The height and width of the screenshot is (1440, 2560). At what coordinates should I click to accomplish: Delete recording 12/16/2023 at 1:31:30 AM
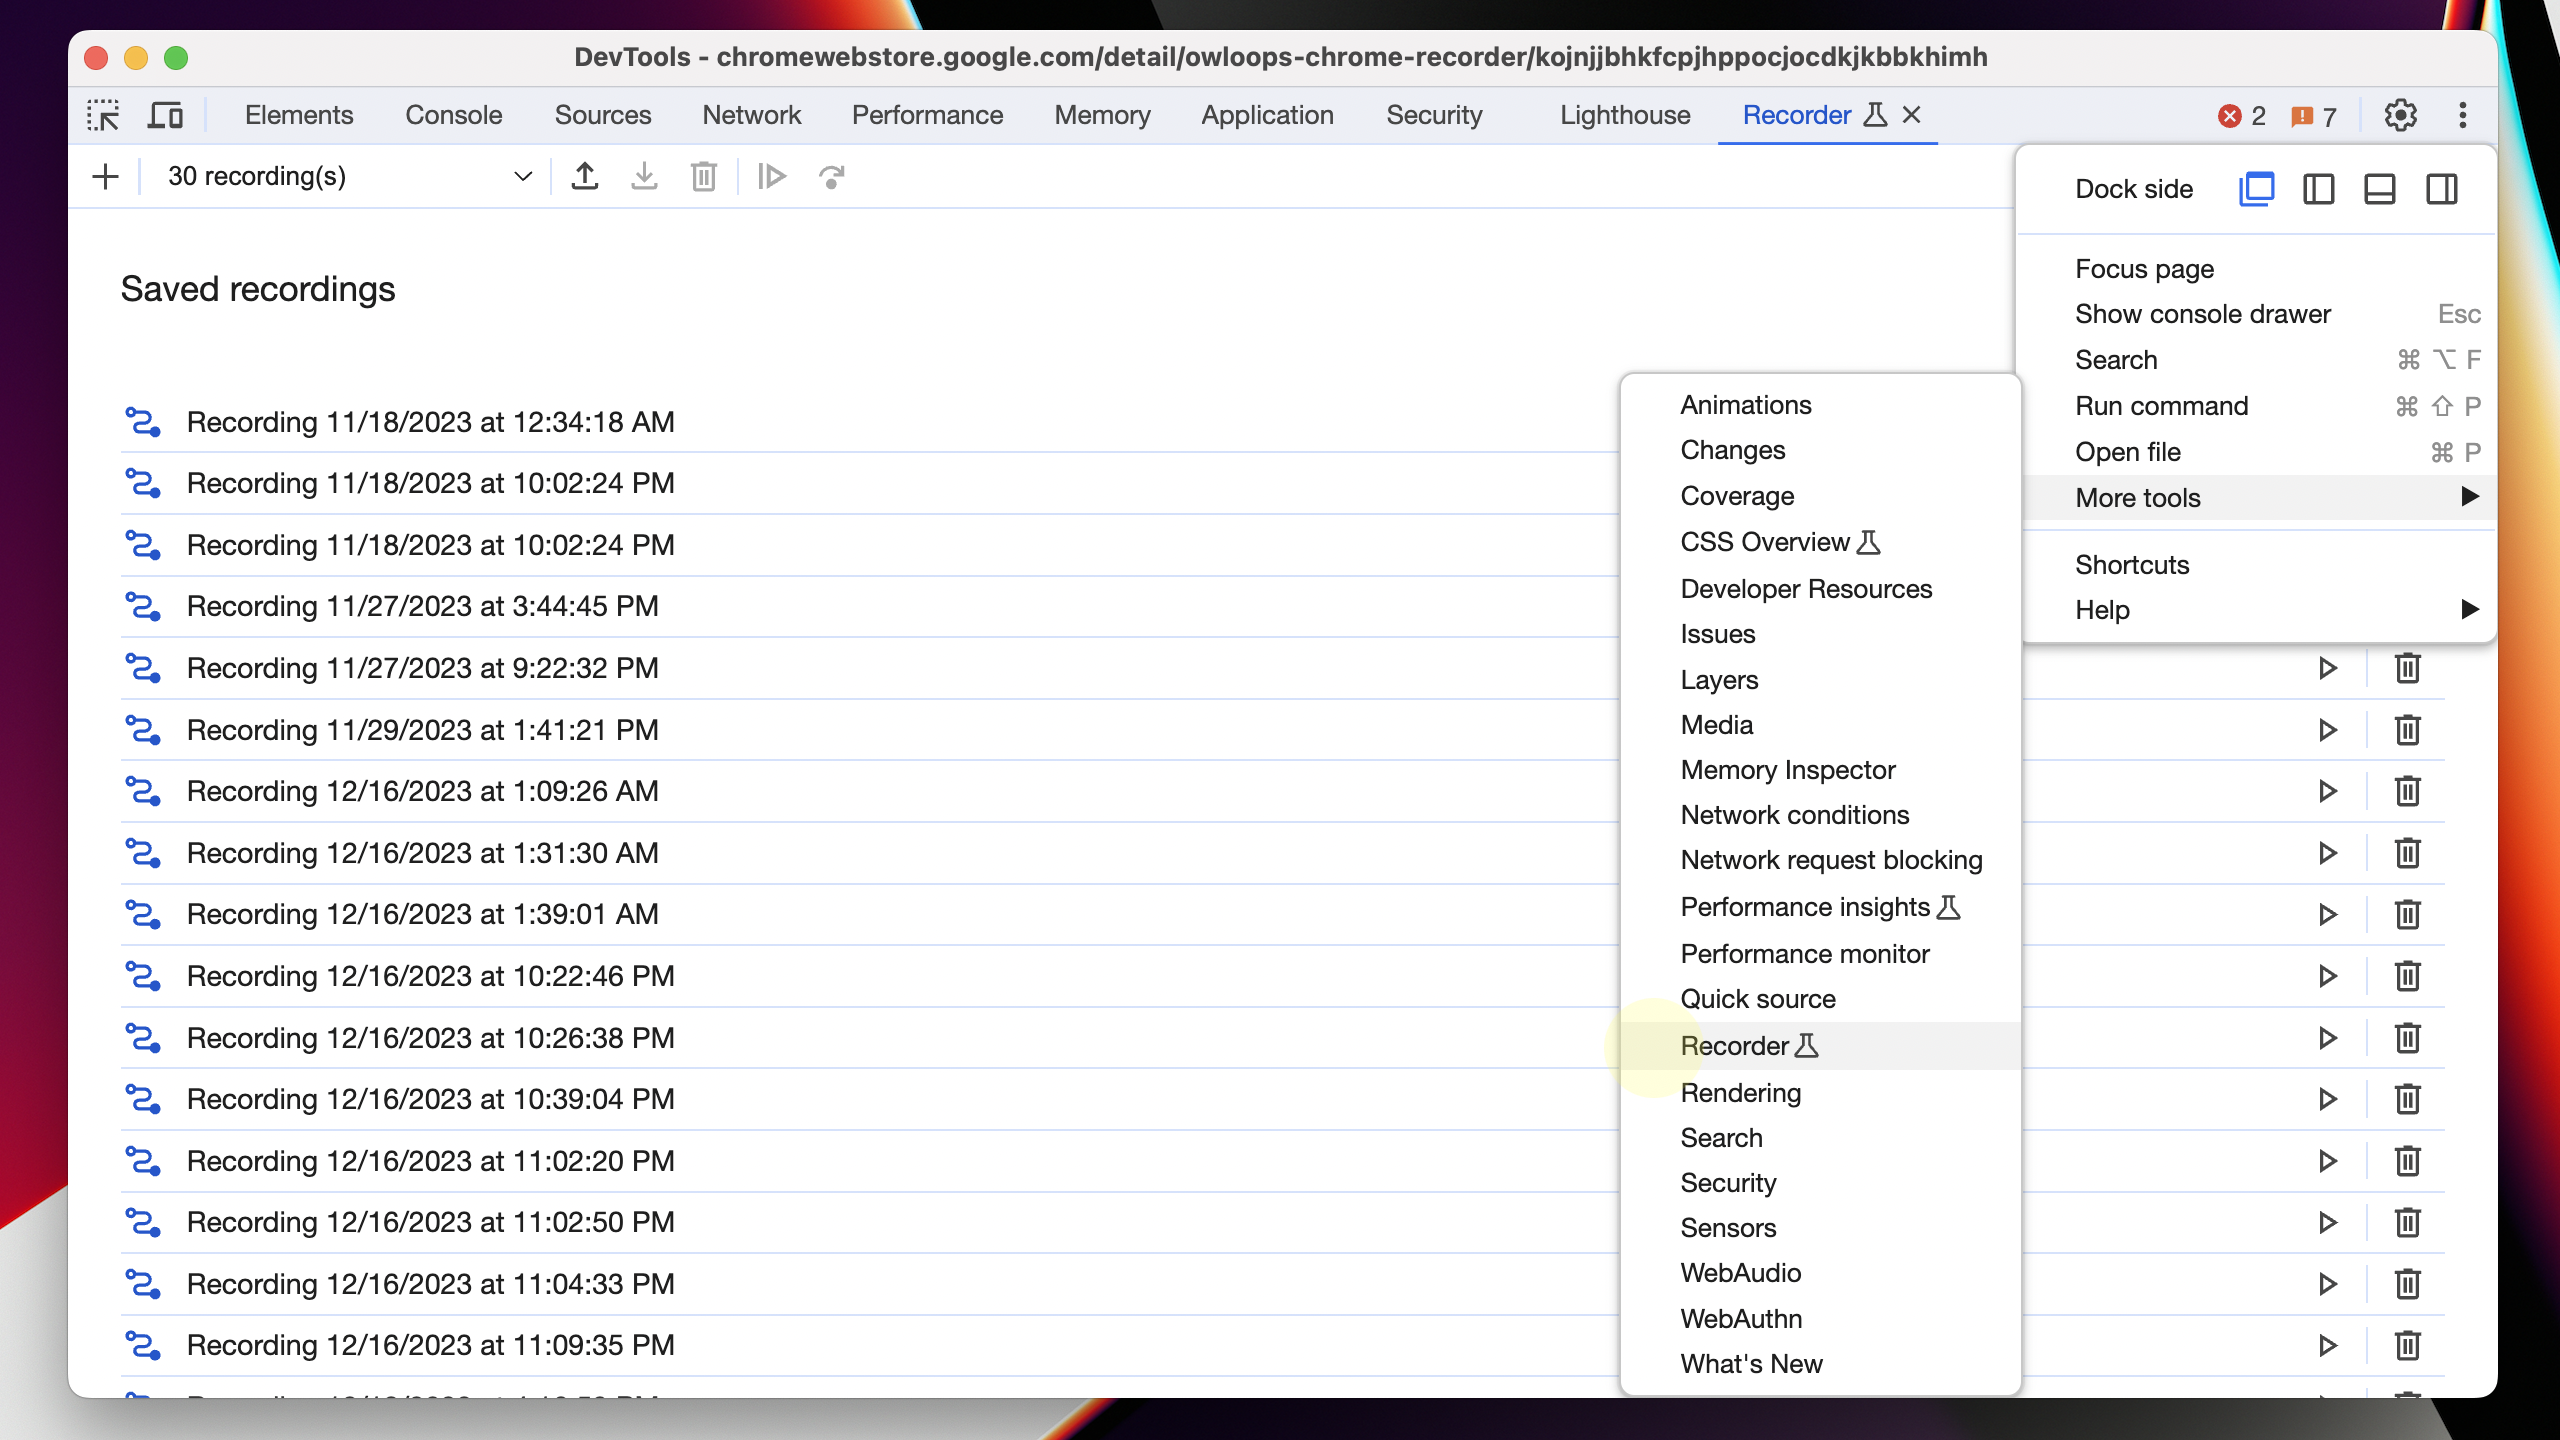pyautogui.click(x=2408, y=853)
